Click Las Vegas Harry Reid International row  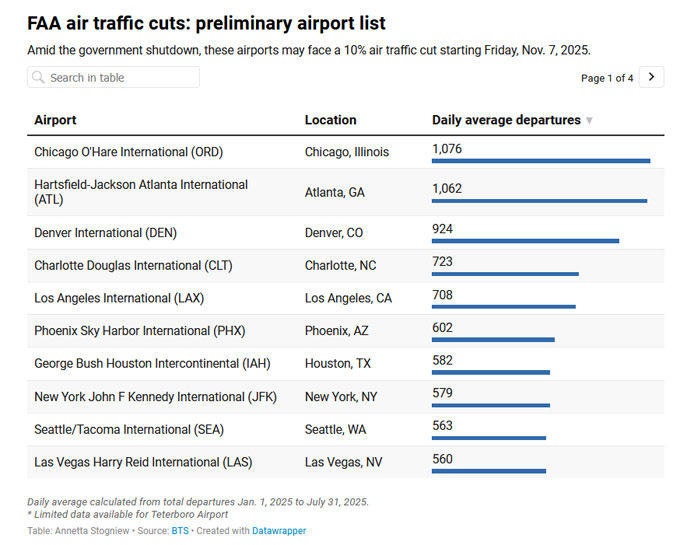(x=143, y=463)
